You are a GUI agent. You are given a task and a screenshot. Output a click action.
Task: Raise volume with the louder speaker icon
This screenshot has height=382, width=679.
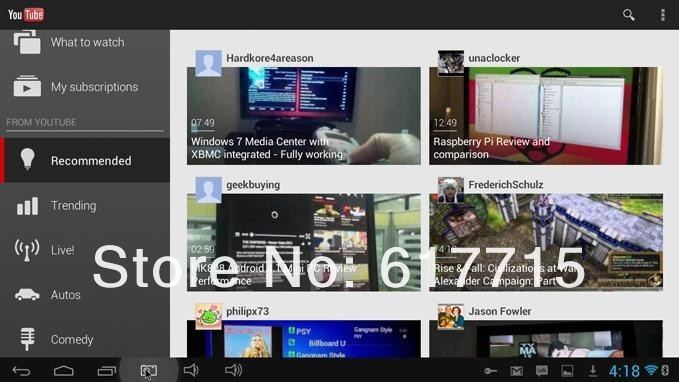click(233, 370)
